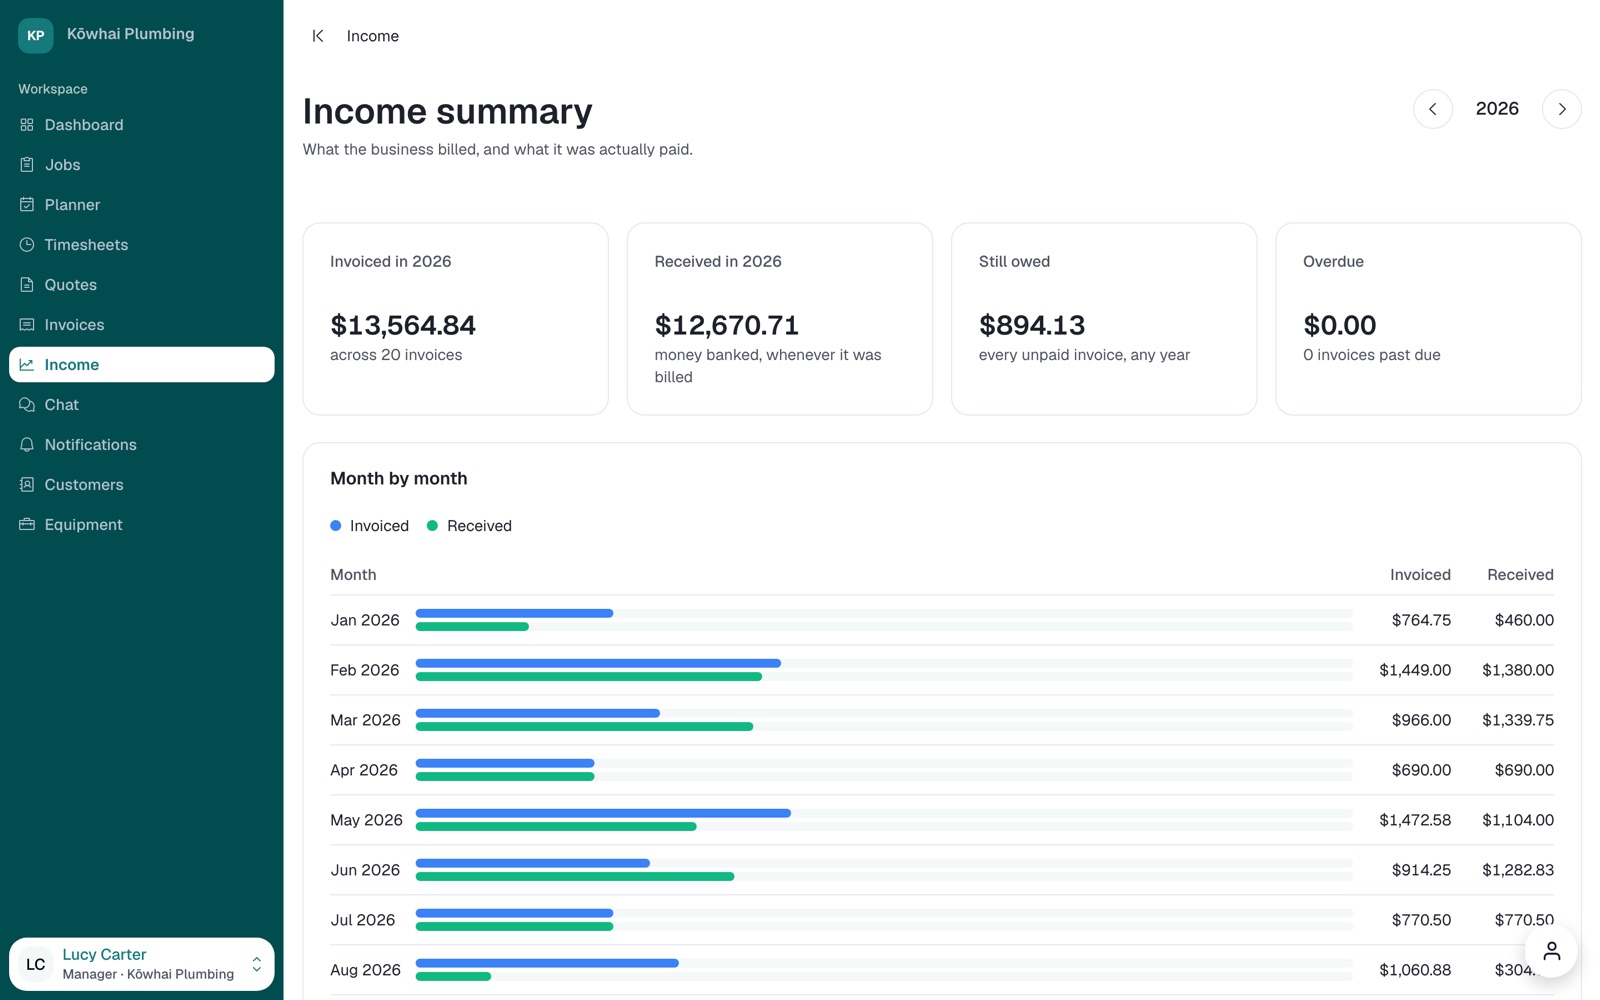
Task: Go to previous year 2025
Action: pyautogui.click(x=1432, y=109)
